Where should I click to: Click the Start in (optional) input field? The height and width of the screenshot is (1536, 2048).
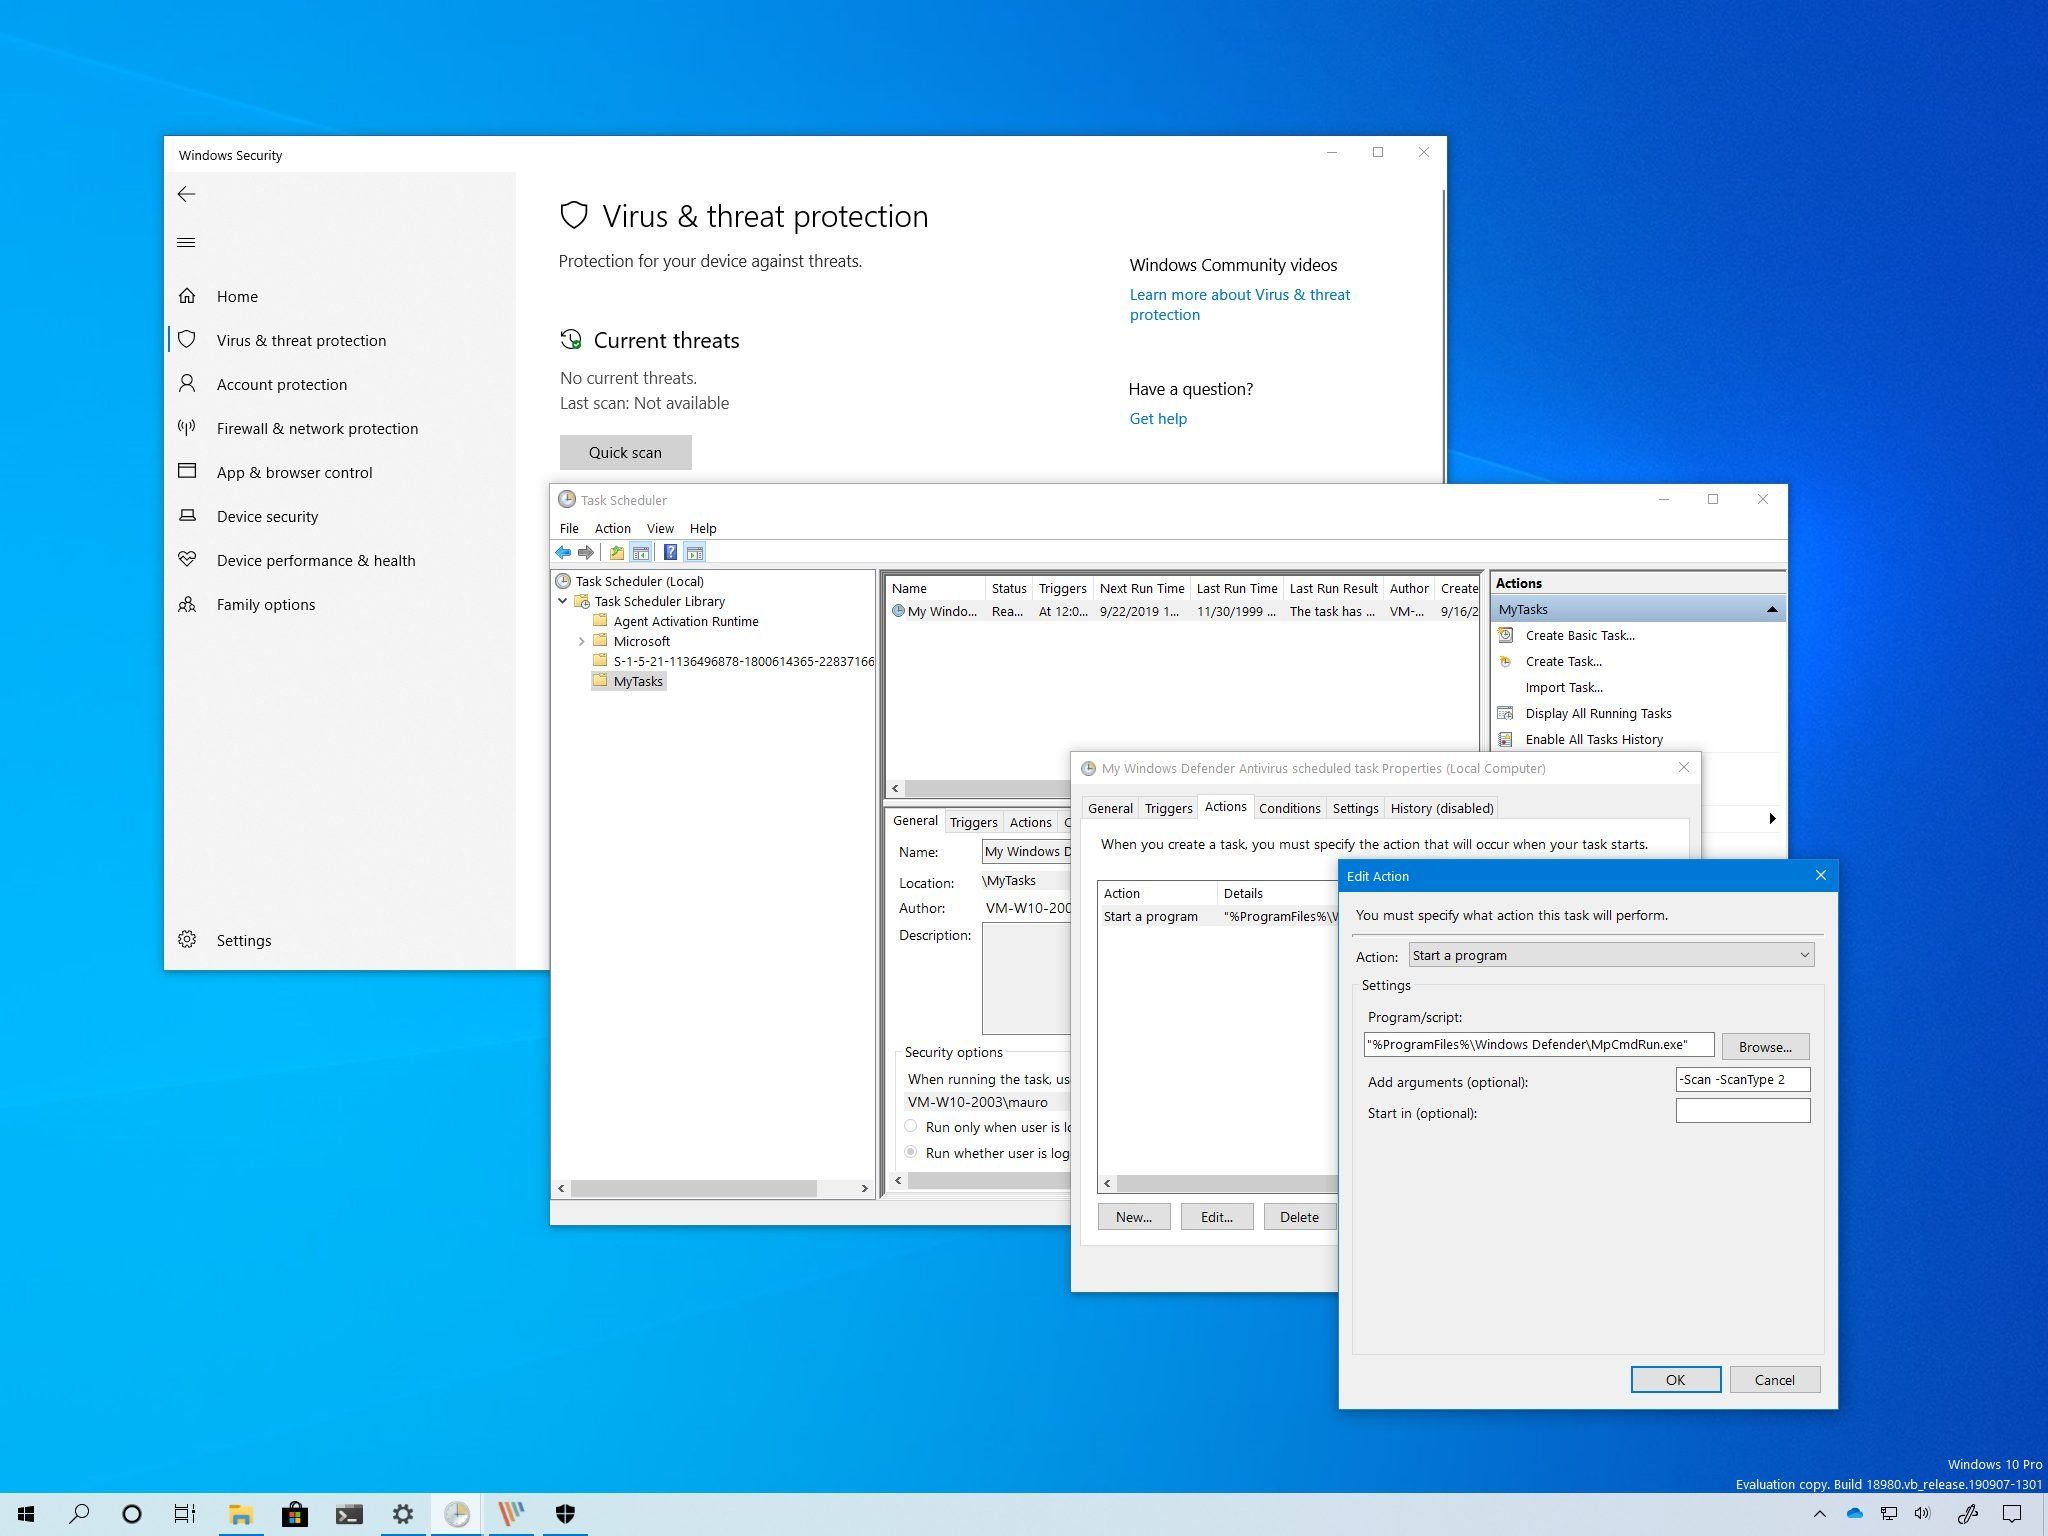point(1742,1111)
